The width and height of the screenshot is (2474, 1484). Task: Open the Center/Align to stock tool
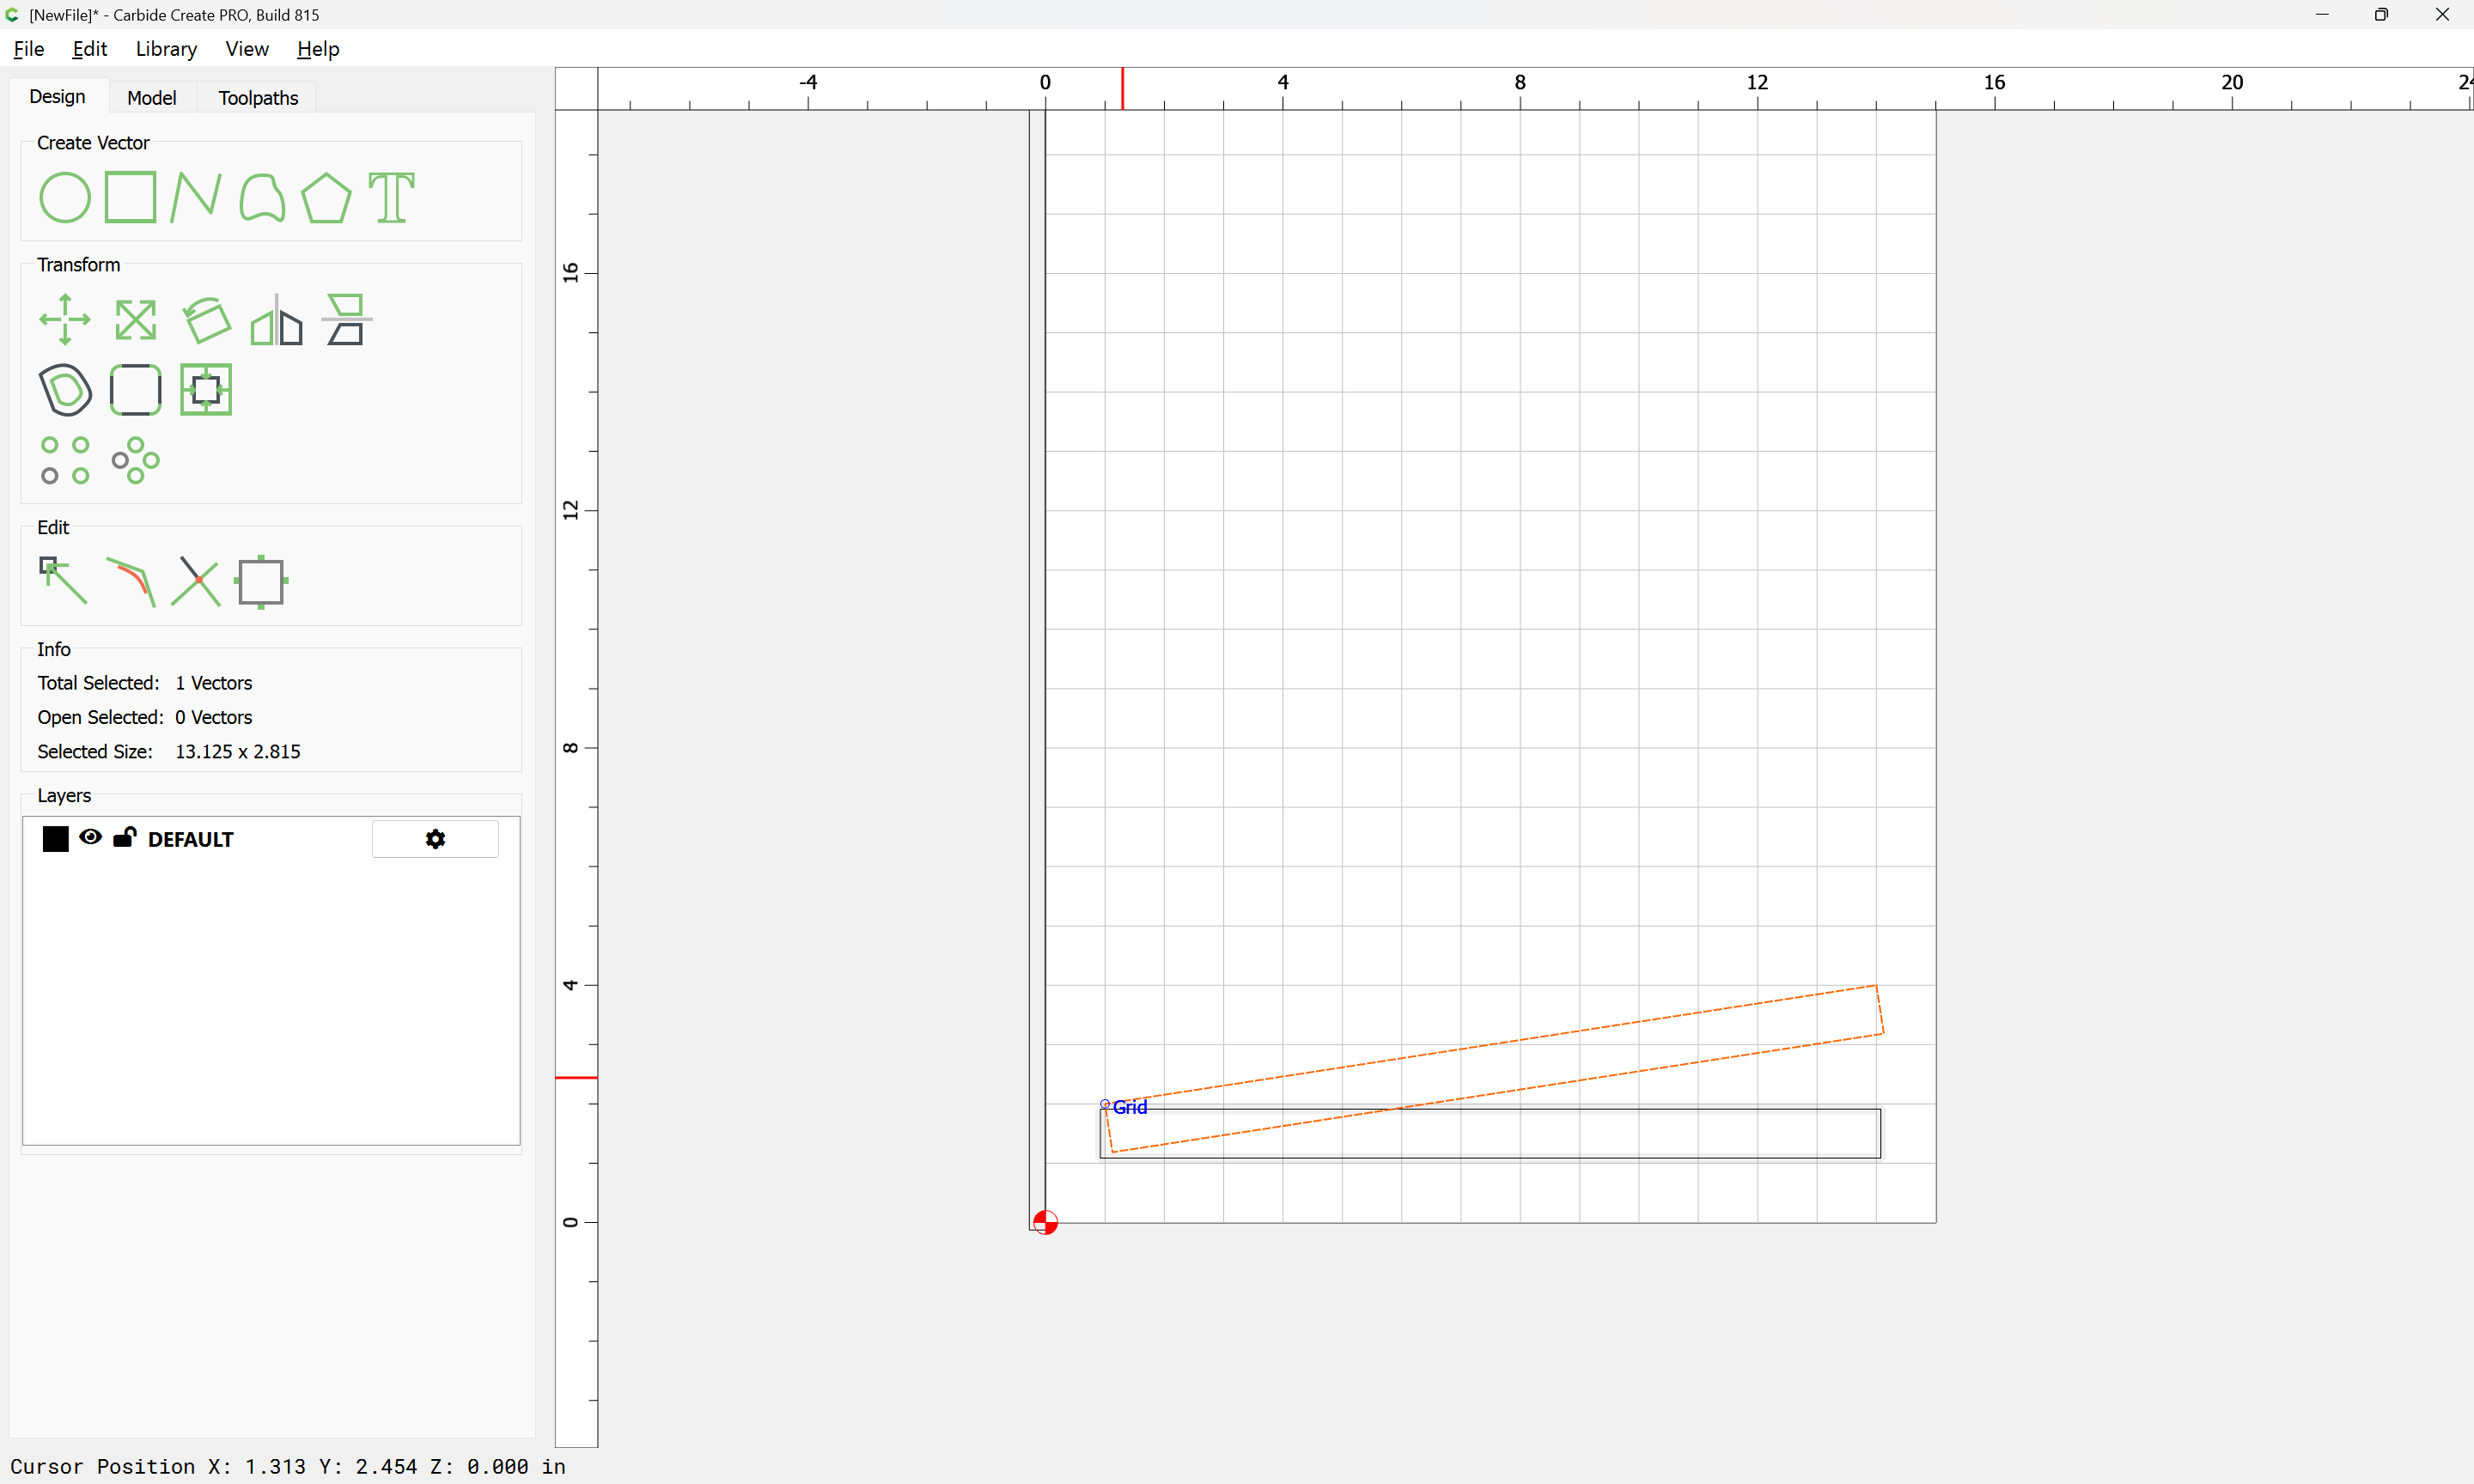click(x=206, y=390)
